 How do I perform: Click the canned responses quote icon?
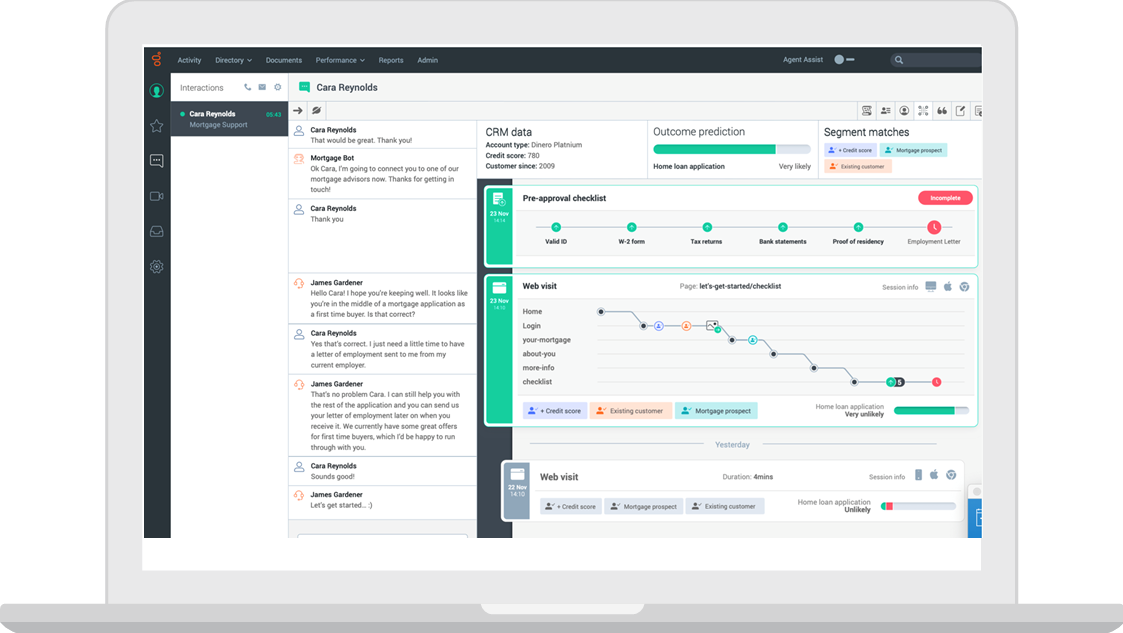click(x=941, y=111)
